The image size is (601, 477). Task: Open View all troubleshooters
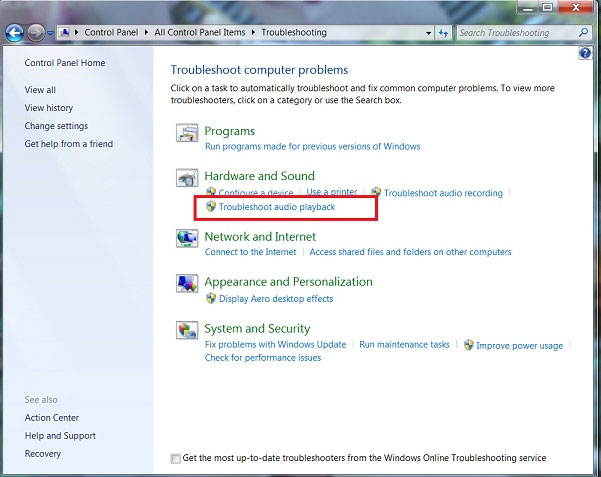(x=40, y=90)
